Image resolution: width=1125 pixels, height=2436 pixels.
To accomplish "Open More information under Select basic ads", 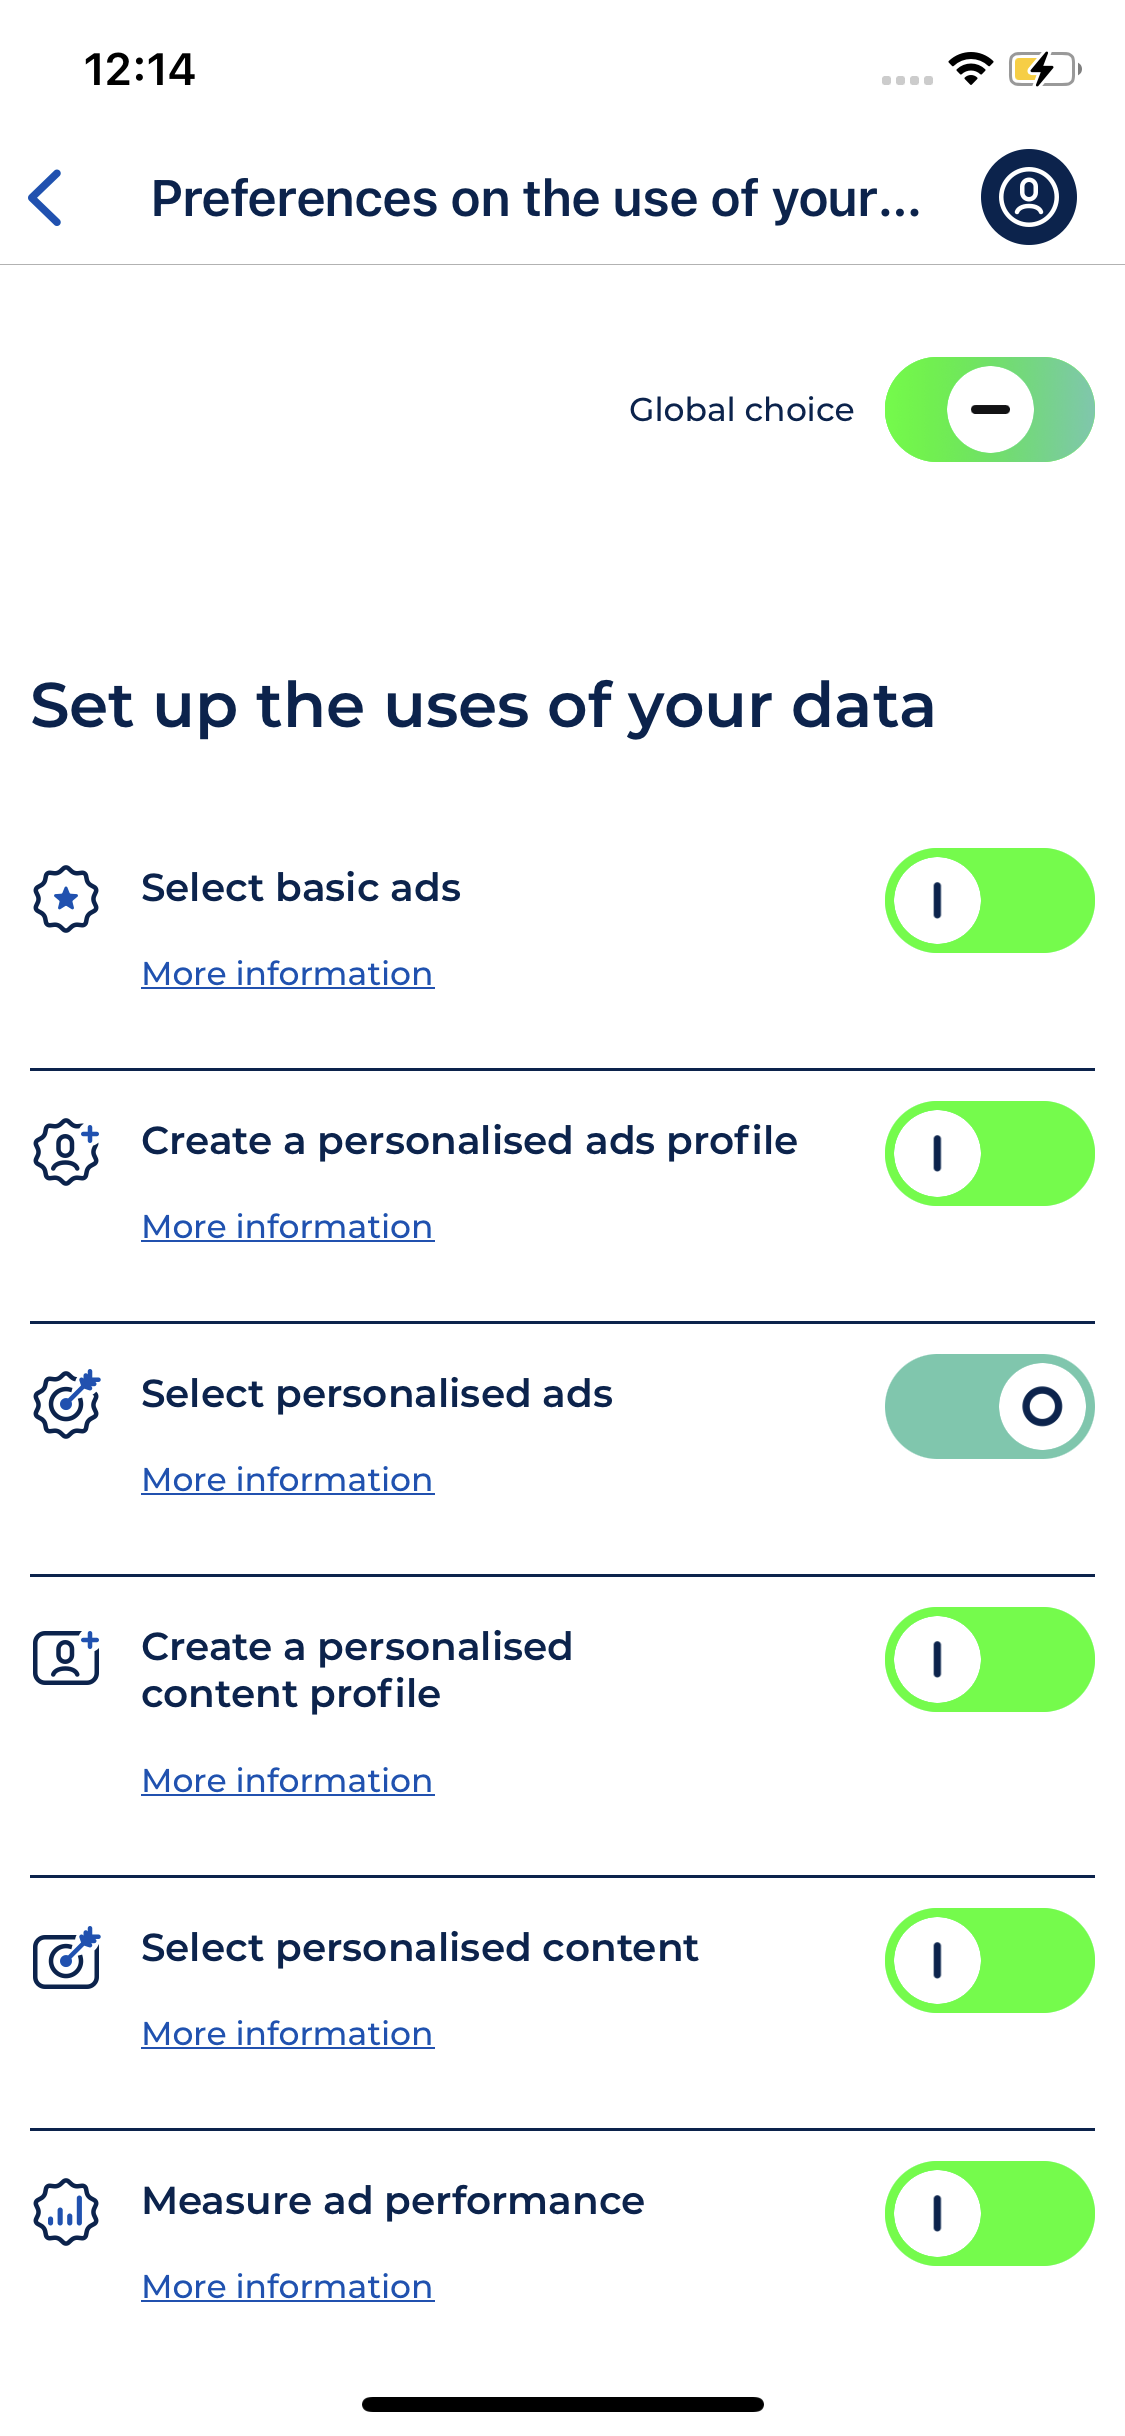I will coord(287,974).
